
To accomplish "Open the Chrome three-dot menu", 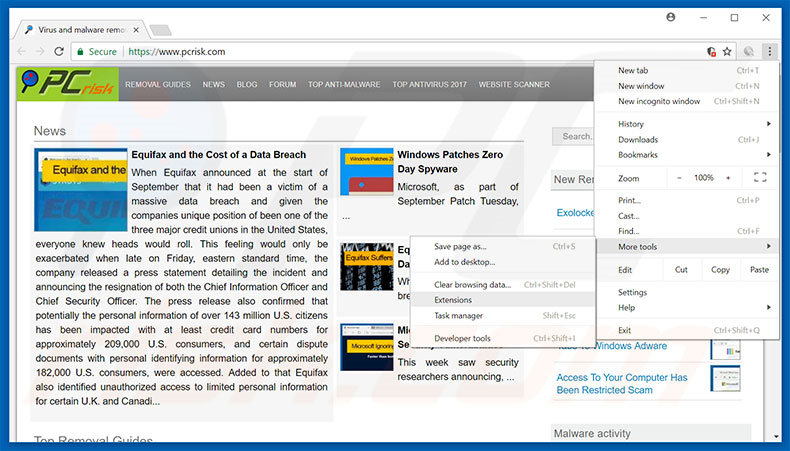I will tap(769, 51).
